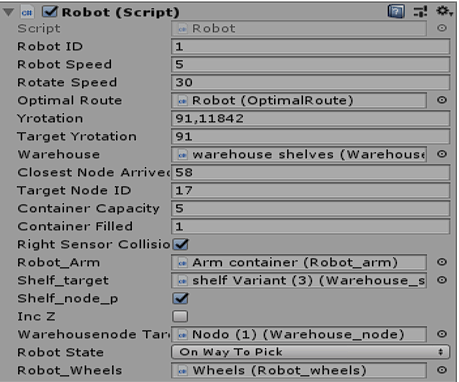Click the Robot ID label
Viewport: 459px width, 382px height.
coord(50,46)
